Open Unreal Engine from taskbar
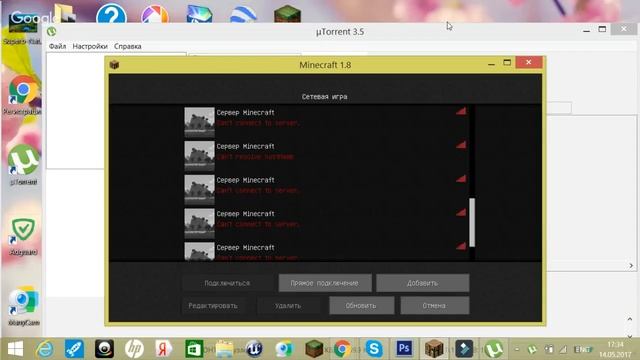The width and height of the screenshot is (640, 360). (x=254, y=349)
